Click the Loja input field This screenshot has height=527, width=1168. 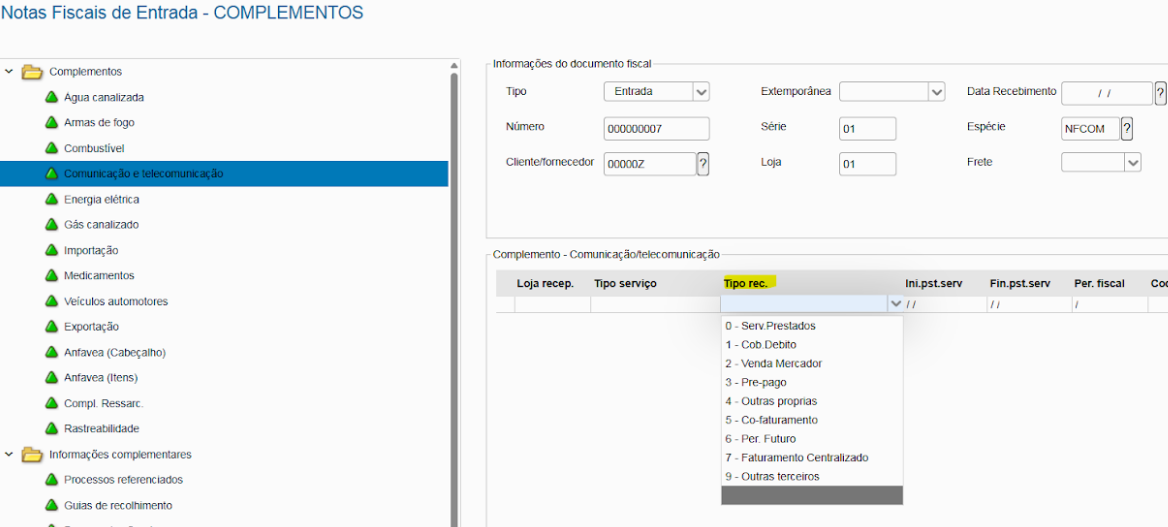[867, 164]
